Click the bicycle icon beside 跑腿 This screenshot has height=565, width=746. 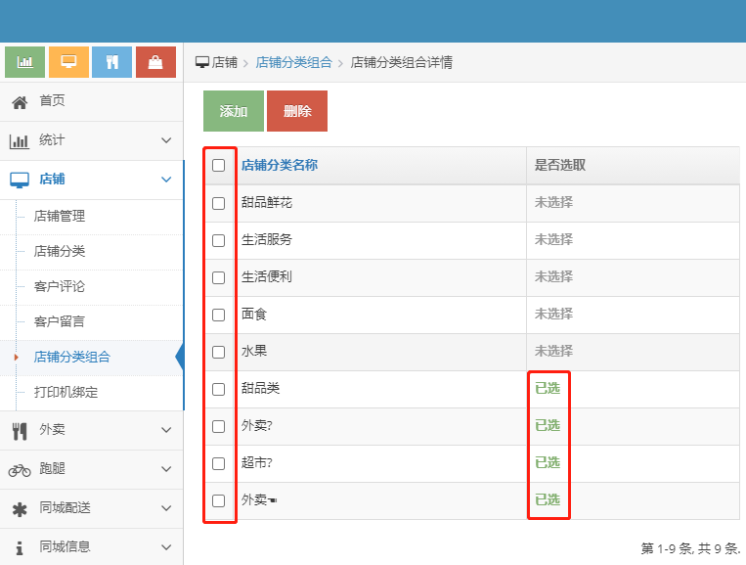19,469
